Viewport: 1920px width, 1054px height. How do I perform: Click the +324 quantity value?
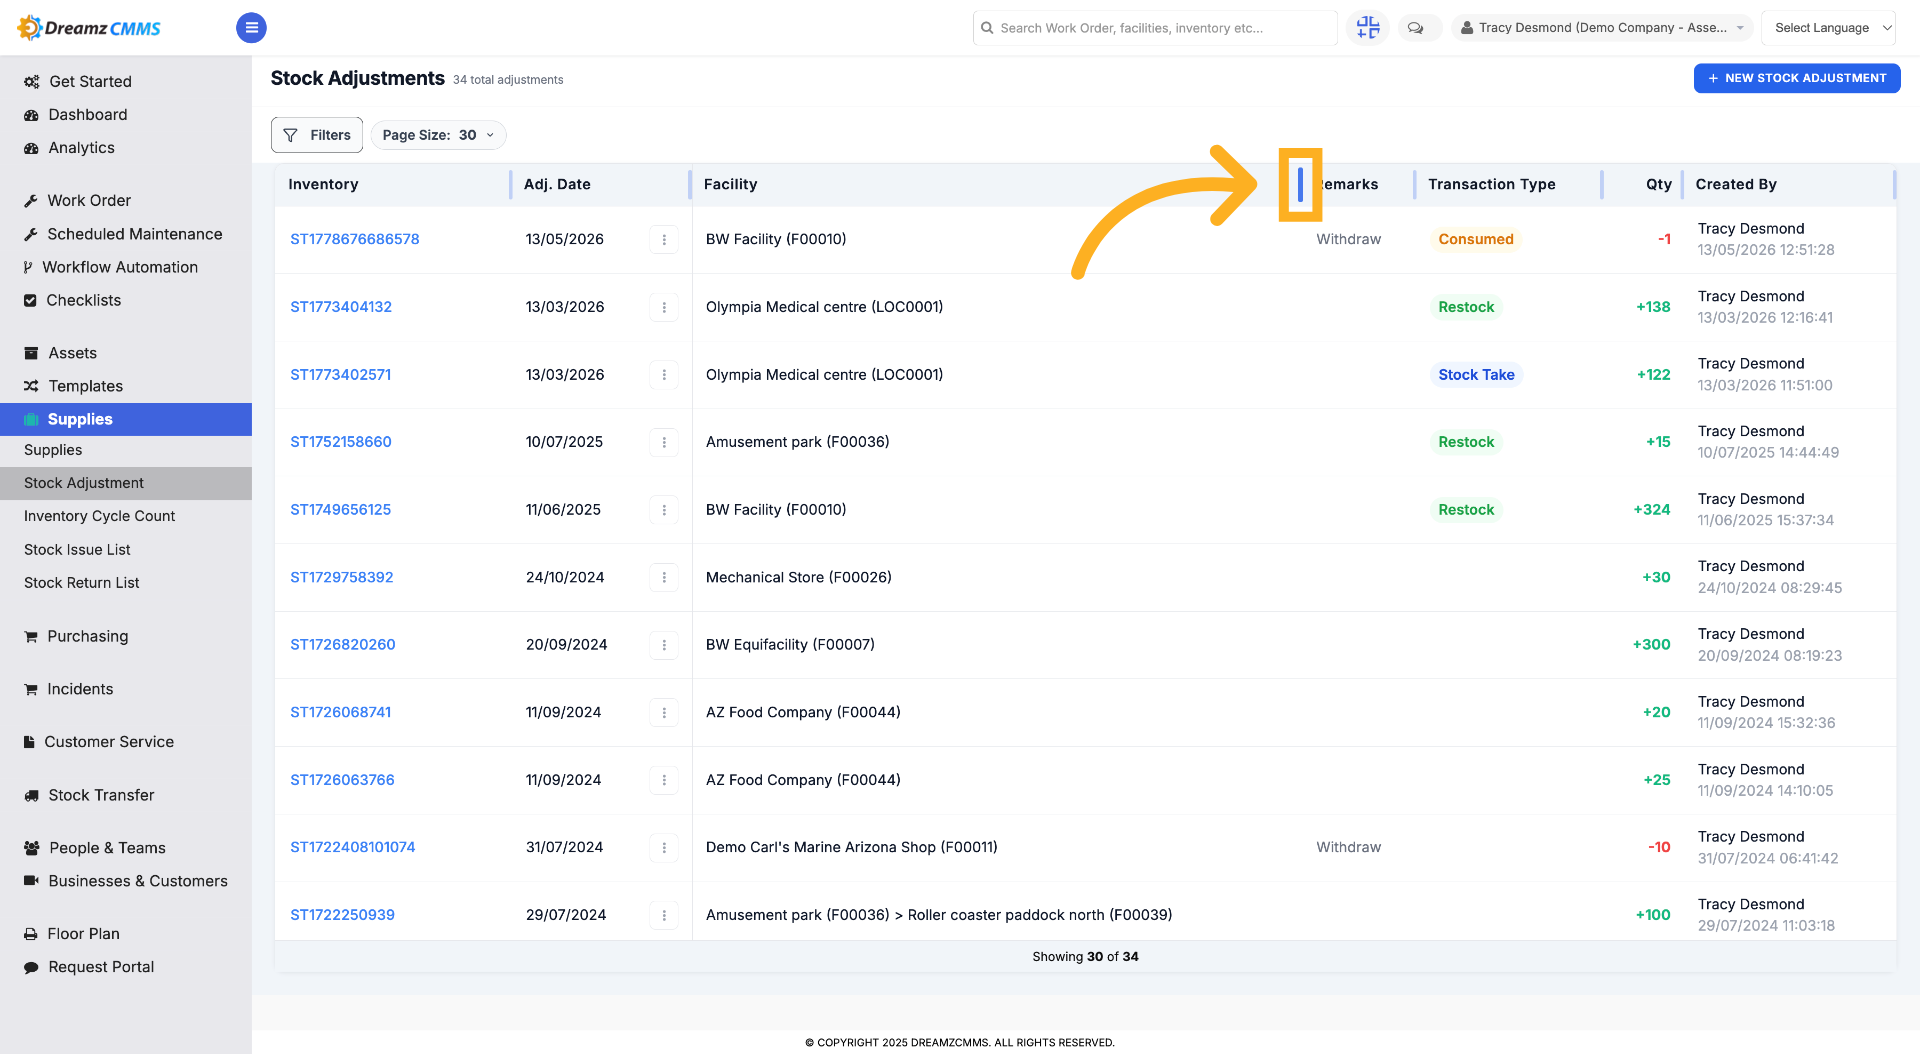pos(1652,510)
